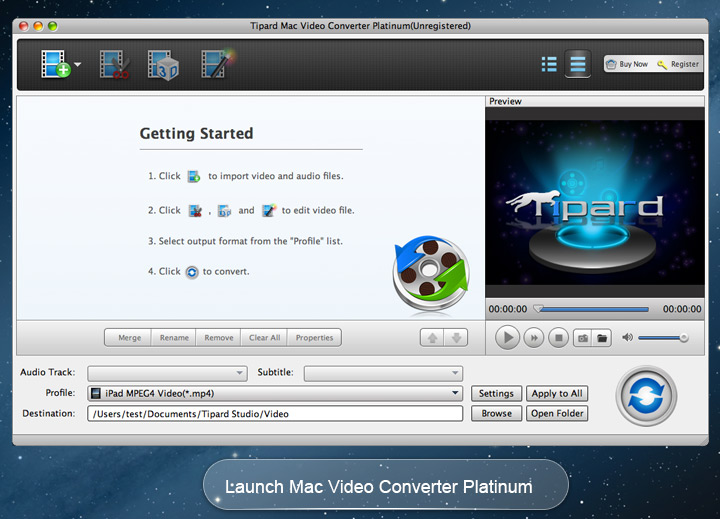Switch to the thumbnail list view mode
Viewport: 720px width, 519px height.
pos(578,64)
